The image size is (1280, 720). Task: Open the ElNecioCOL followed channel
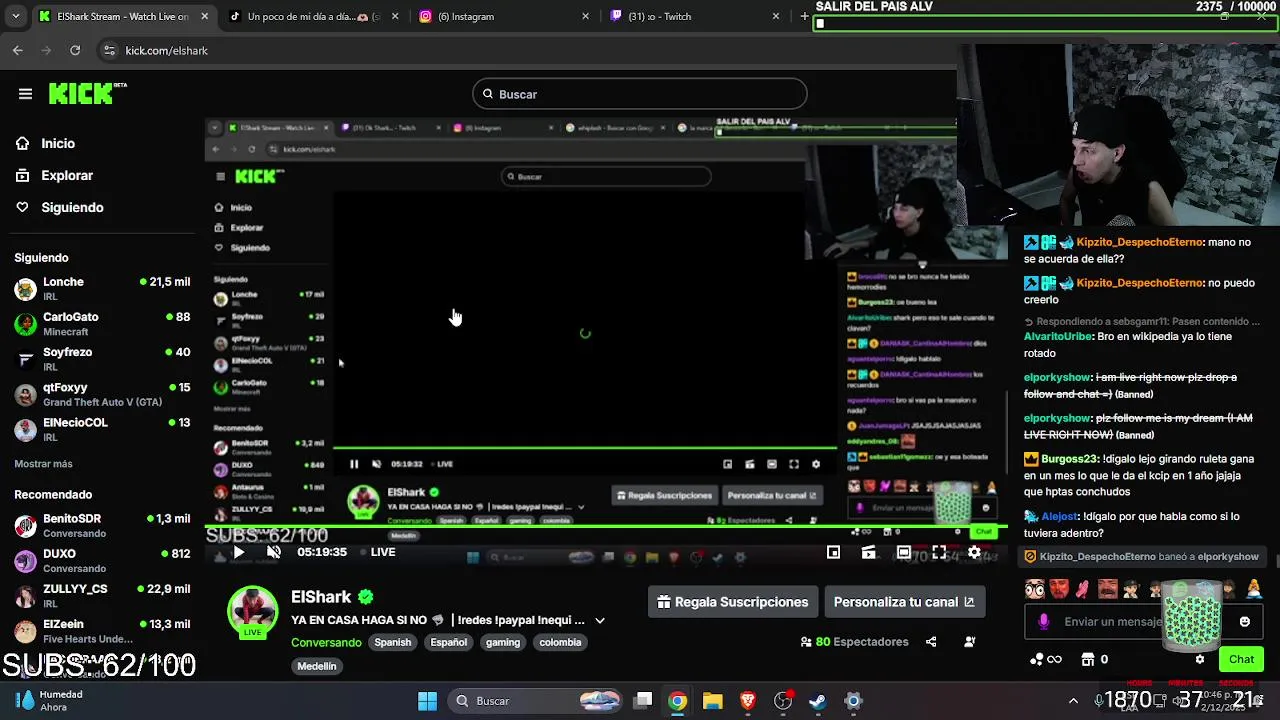click(x=102, y=429)
